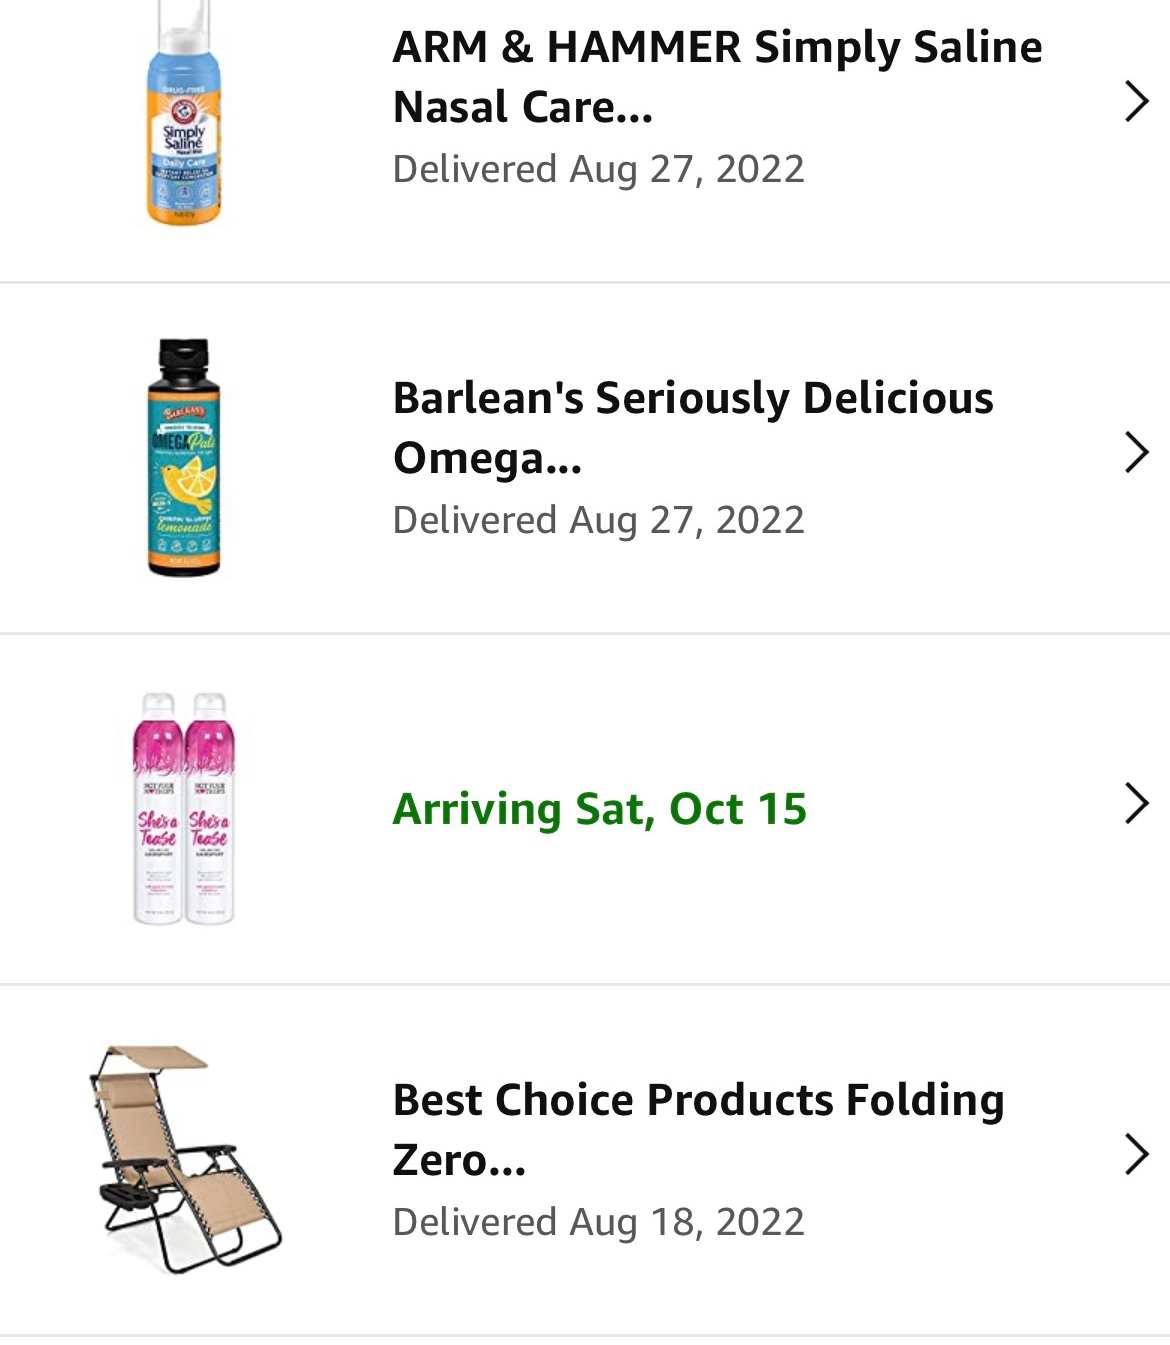
Task: Select the Best Choice folding chair image
Action: pyautogui.click(x=185, y=1158)
